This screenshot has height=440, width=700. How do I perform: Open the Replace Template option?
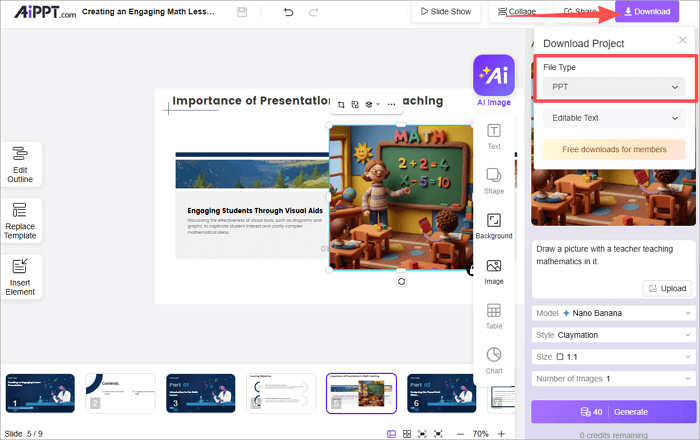20,221
